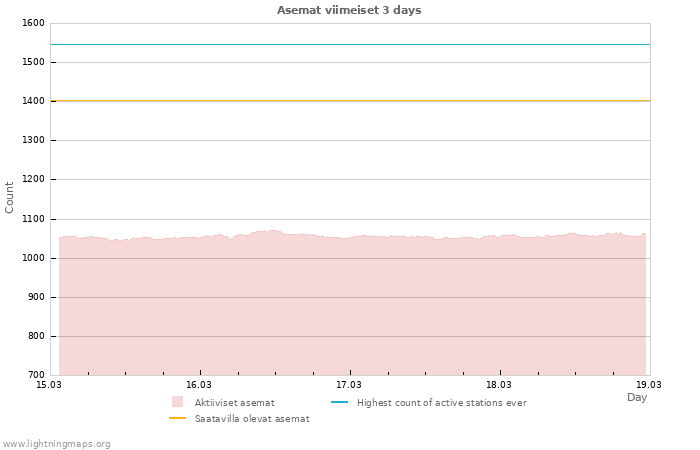Click the 19.03 date tick label
Image resolution: width=700 pixels, height=450 pixels.
[649, 384]
